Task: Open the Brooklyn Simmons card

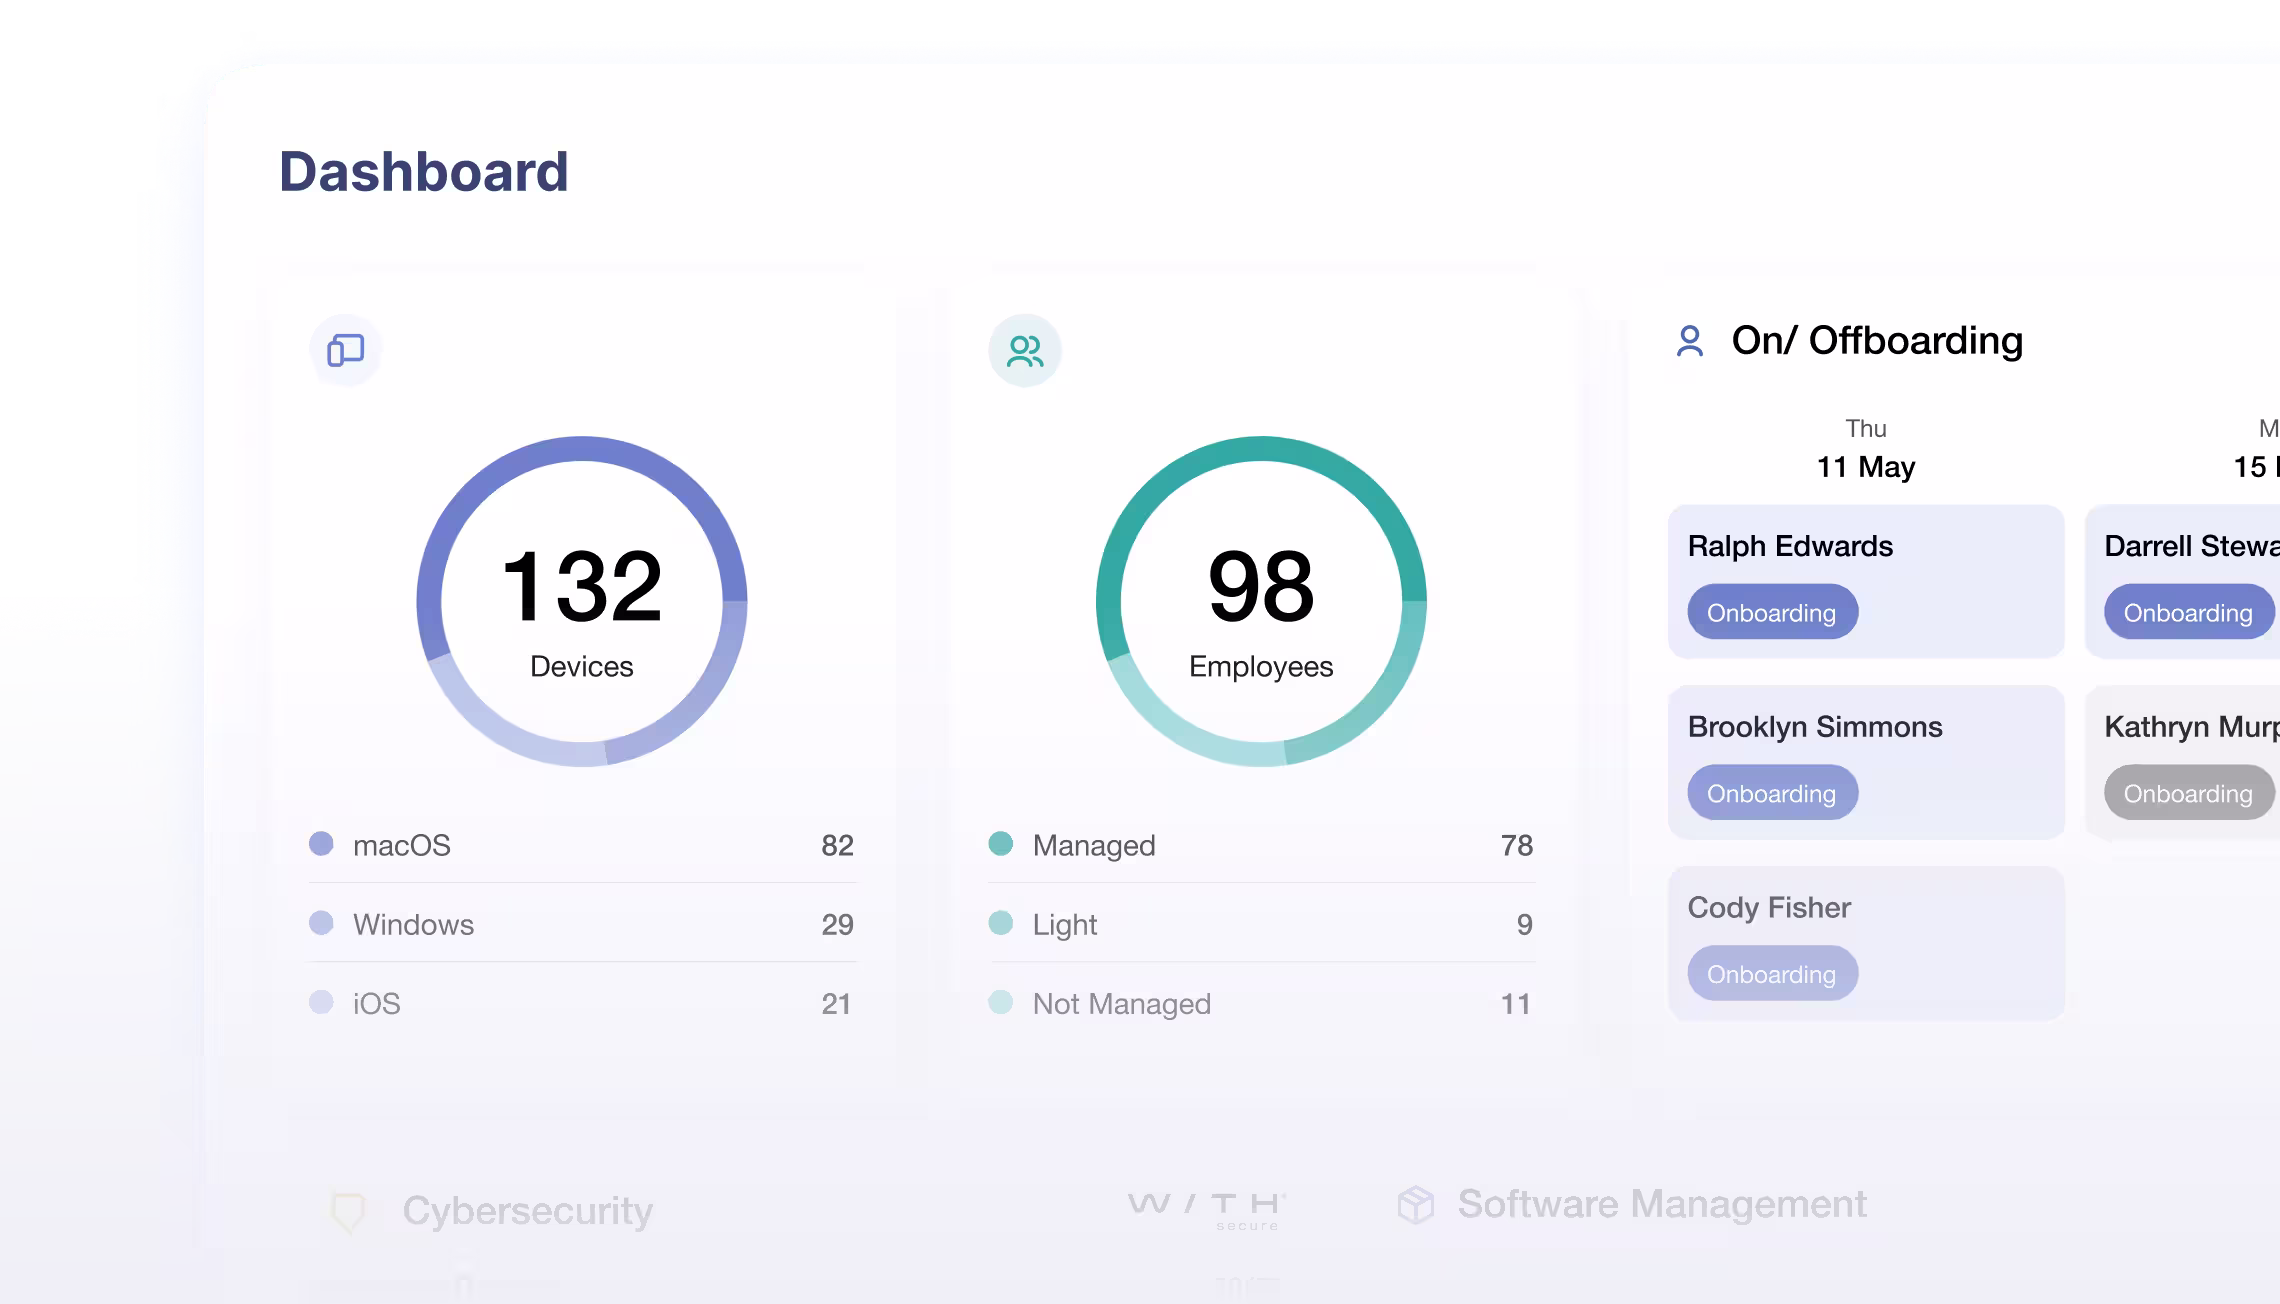Action: 1866,762
